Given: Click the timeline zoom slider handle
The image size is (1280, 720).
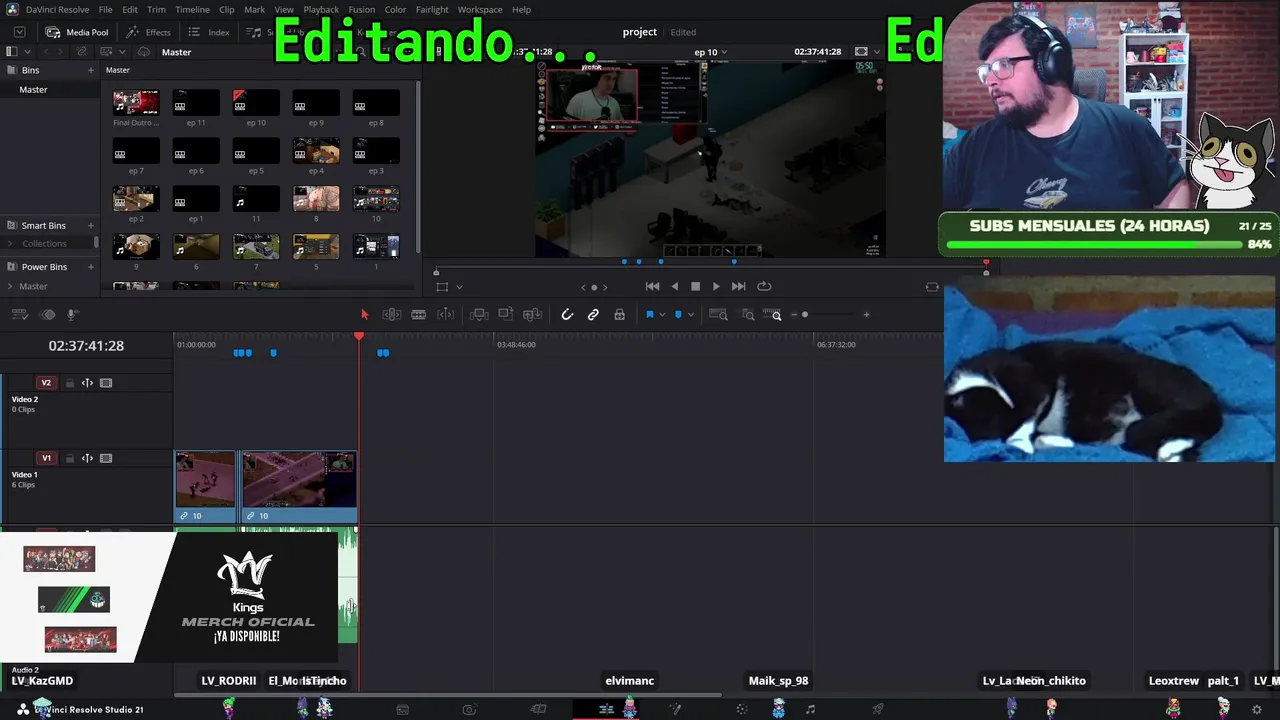Looking at the screenshot, I should point(805,315).
